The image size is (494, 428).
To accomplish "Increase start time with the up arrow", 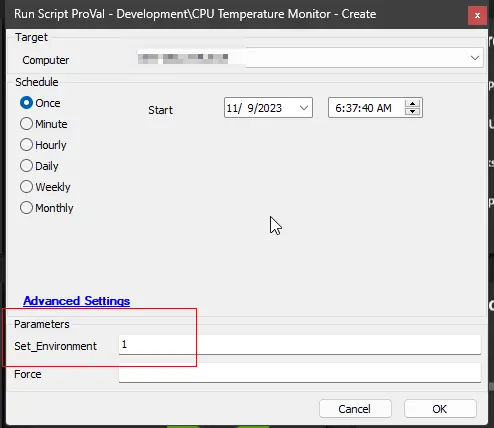I will [412, 104].
